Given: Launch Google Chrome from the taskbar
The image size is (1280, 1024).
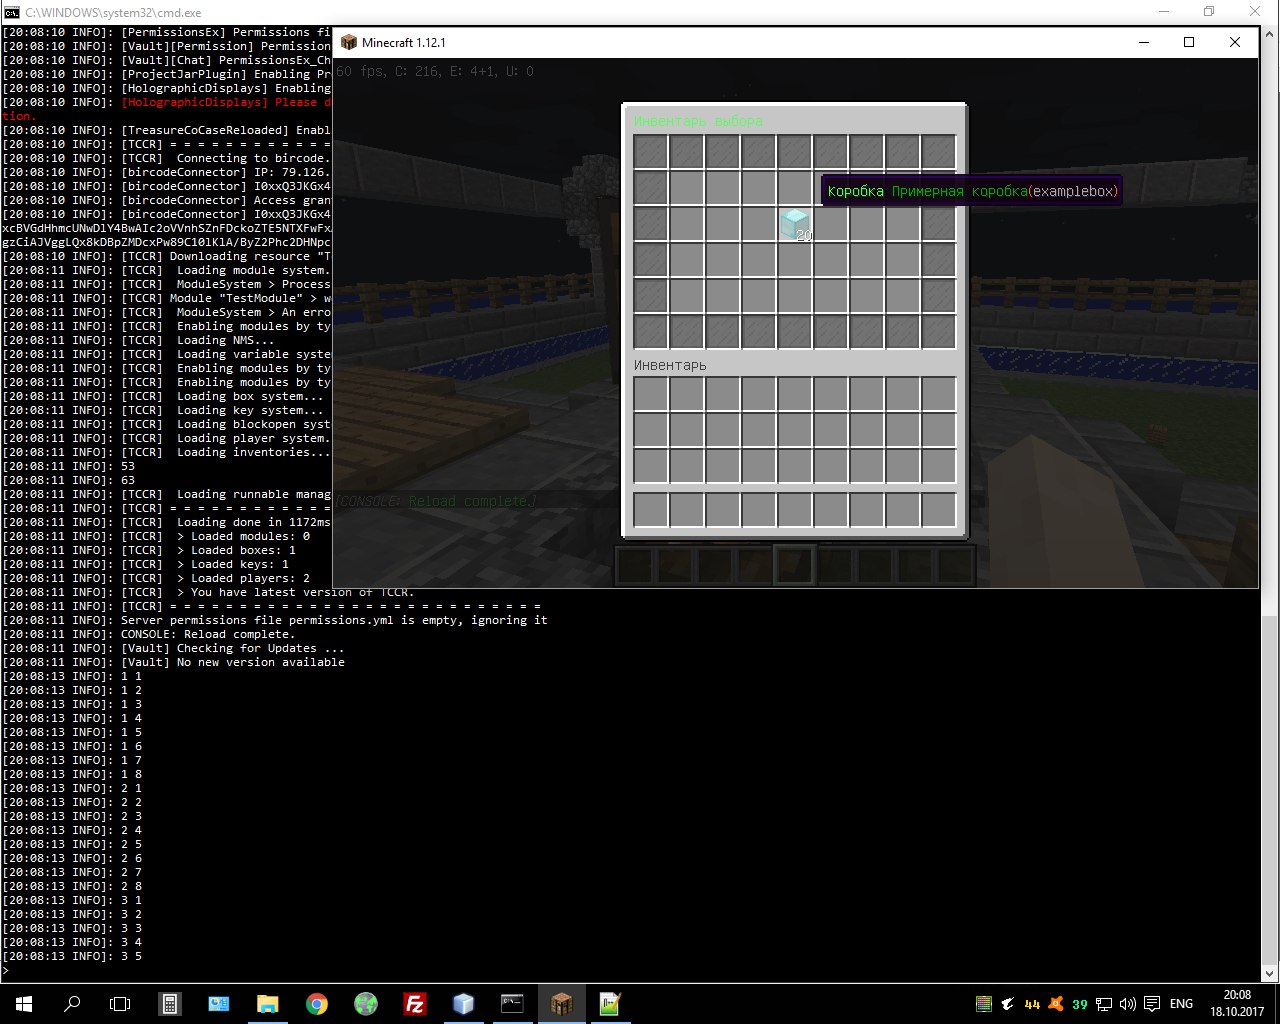Looking at the screenshot, I should (x=317, y=1003).
